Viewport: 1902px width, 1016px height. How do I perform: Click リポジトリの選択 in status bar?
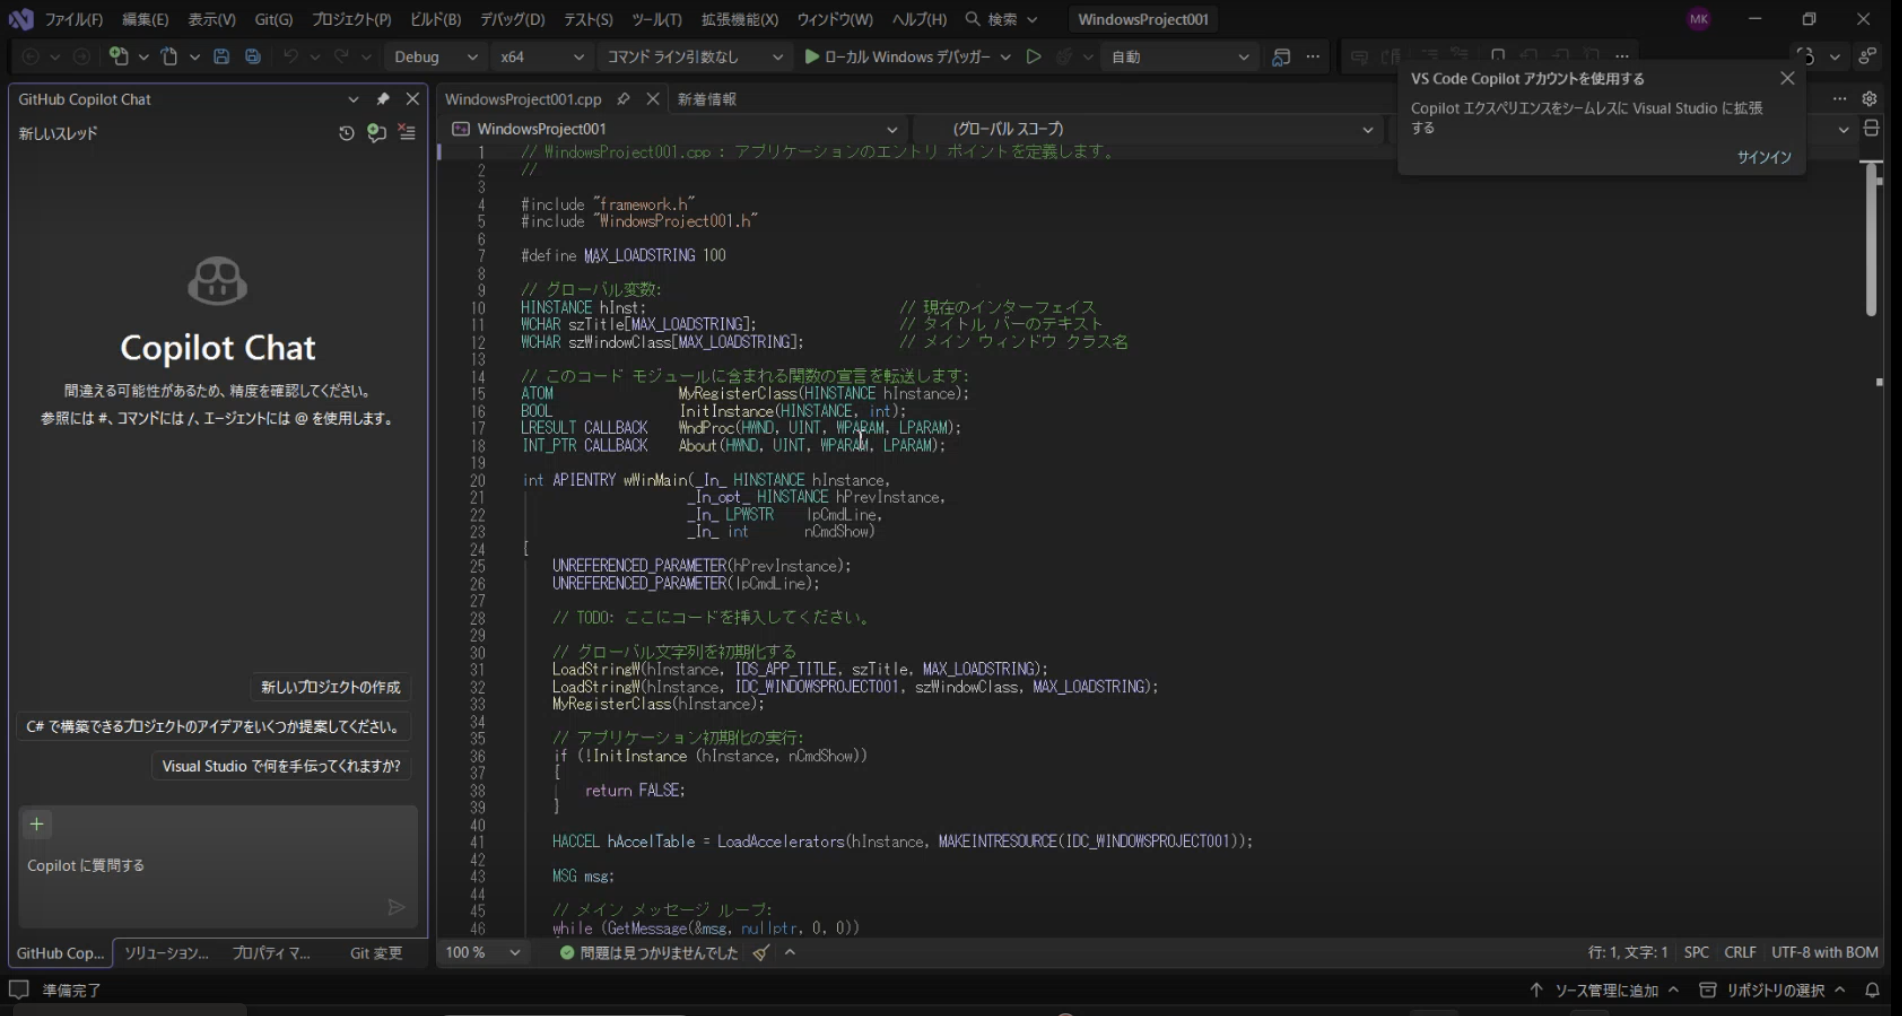(x=1772, y=990)
